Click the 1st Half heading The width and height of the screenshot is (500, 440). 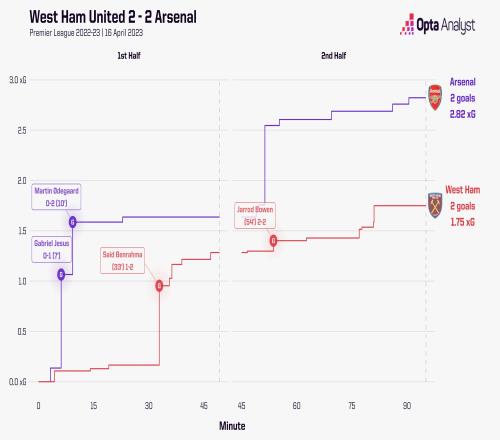(x=129, y=55)
